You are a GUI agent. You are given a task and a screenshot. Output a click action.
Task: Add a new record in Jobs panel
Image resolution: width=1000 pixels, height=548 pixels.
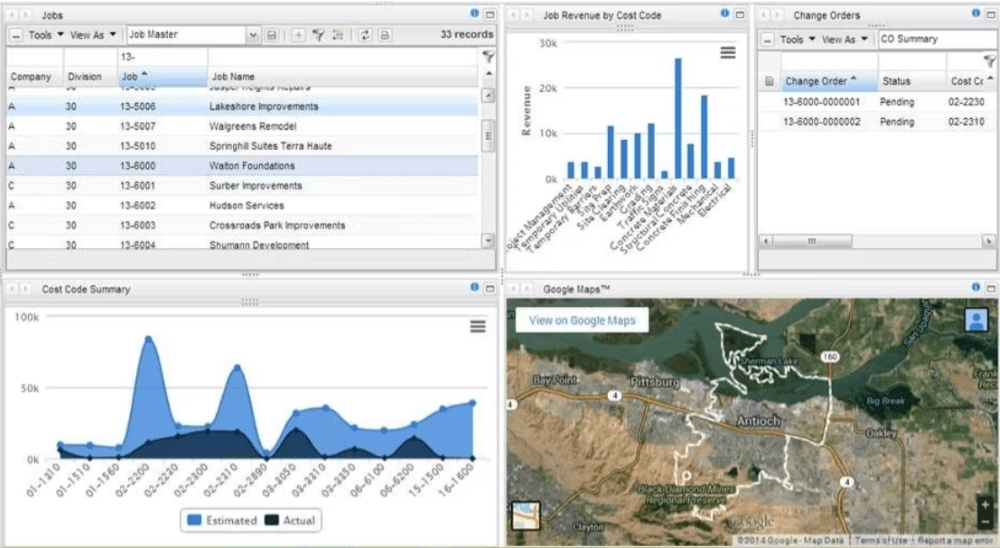(x=298, y=35)
